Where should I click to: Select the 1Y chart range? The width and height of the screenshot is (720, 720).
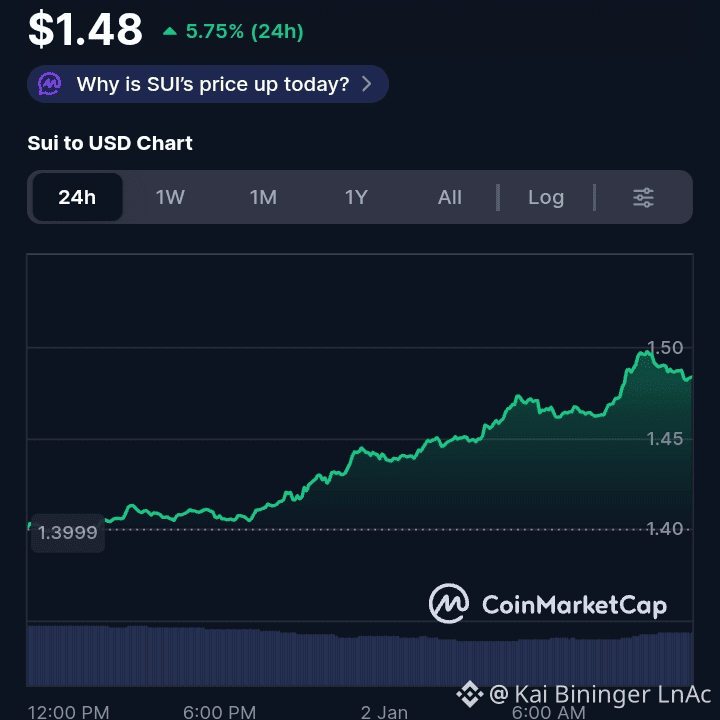click(356, 197)
